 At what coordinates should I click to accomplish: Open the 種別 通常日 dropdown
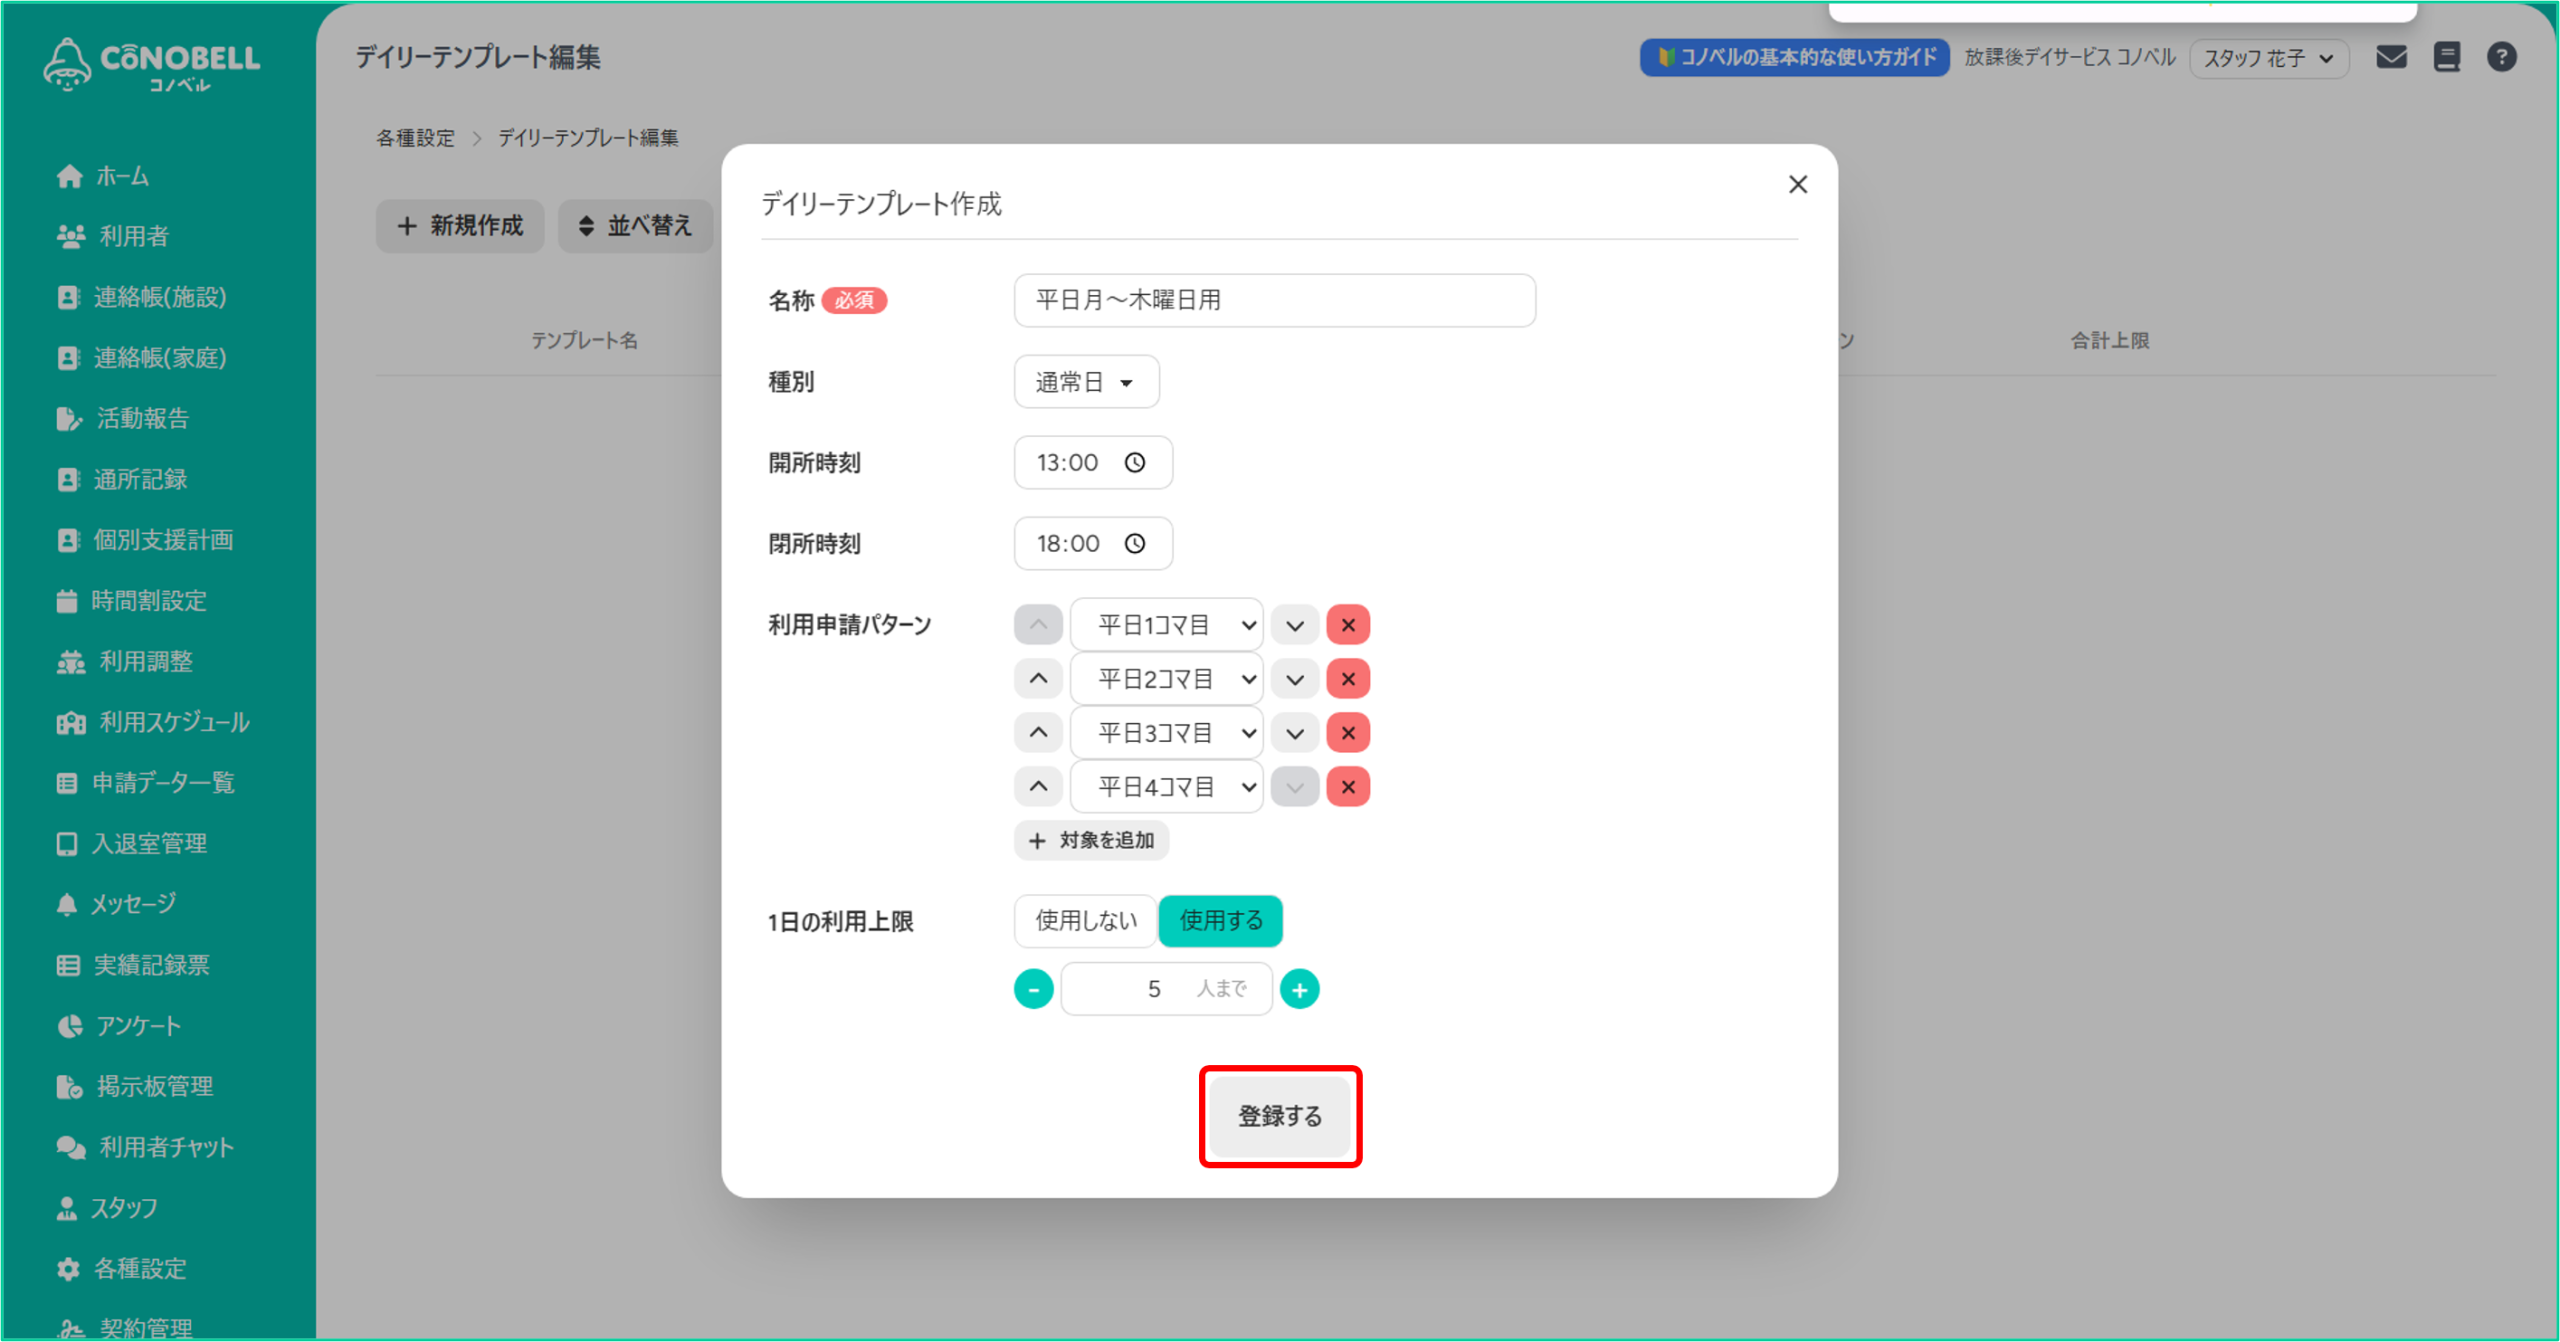pyautogui.click(x=1086, y=382)
